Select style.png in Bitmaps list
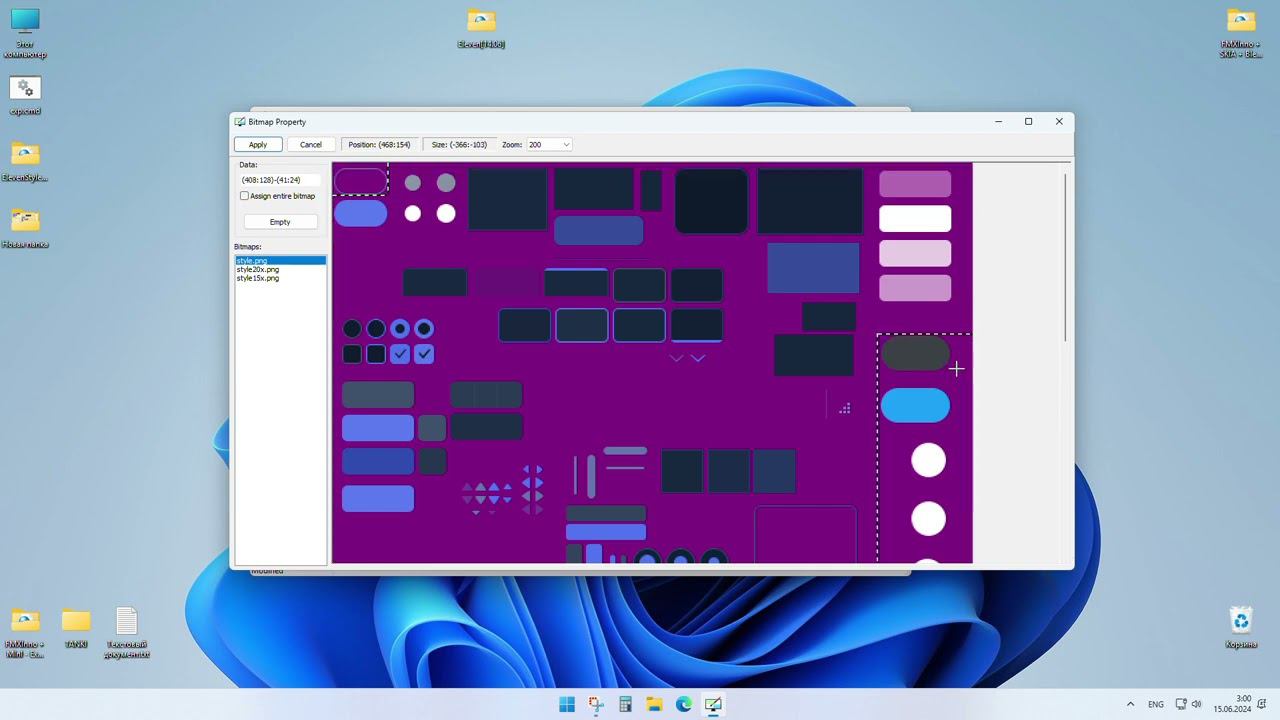 coord(280,261)
